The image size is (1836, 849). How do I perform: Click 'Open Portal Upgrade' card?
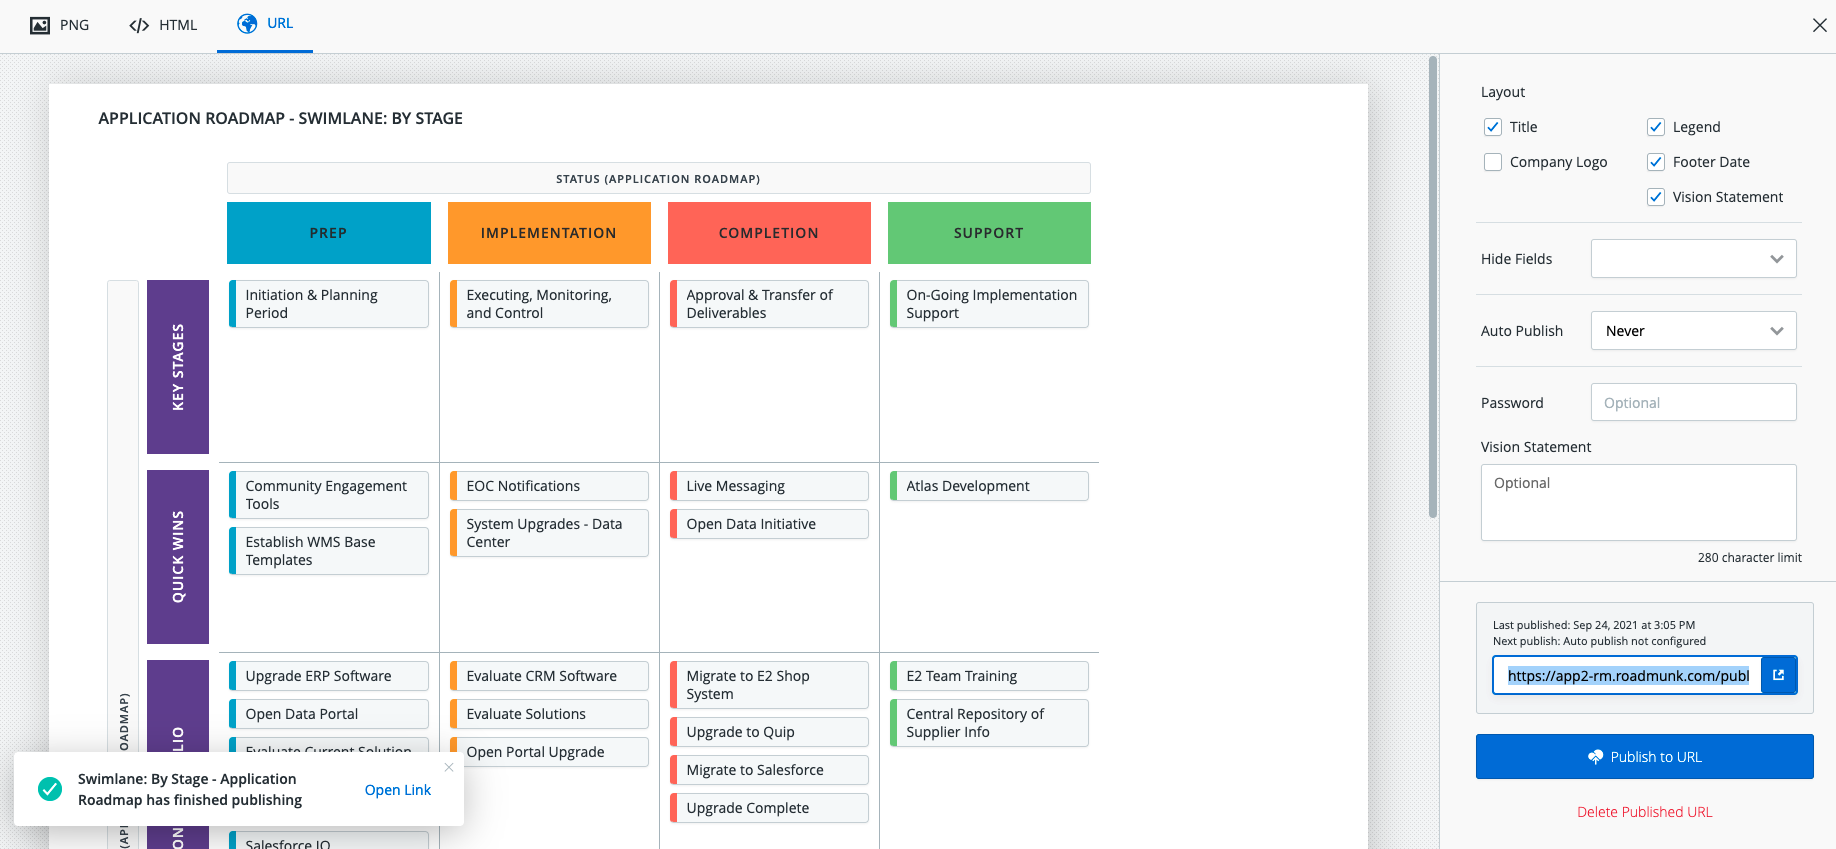(549, 752)
